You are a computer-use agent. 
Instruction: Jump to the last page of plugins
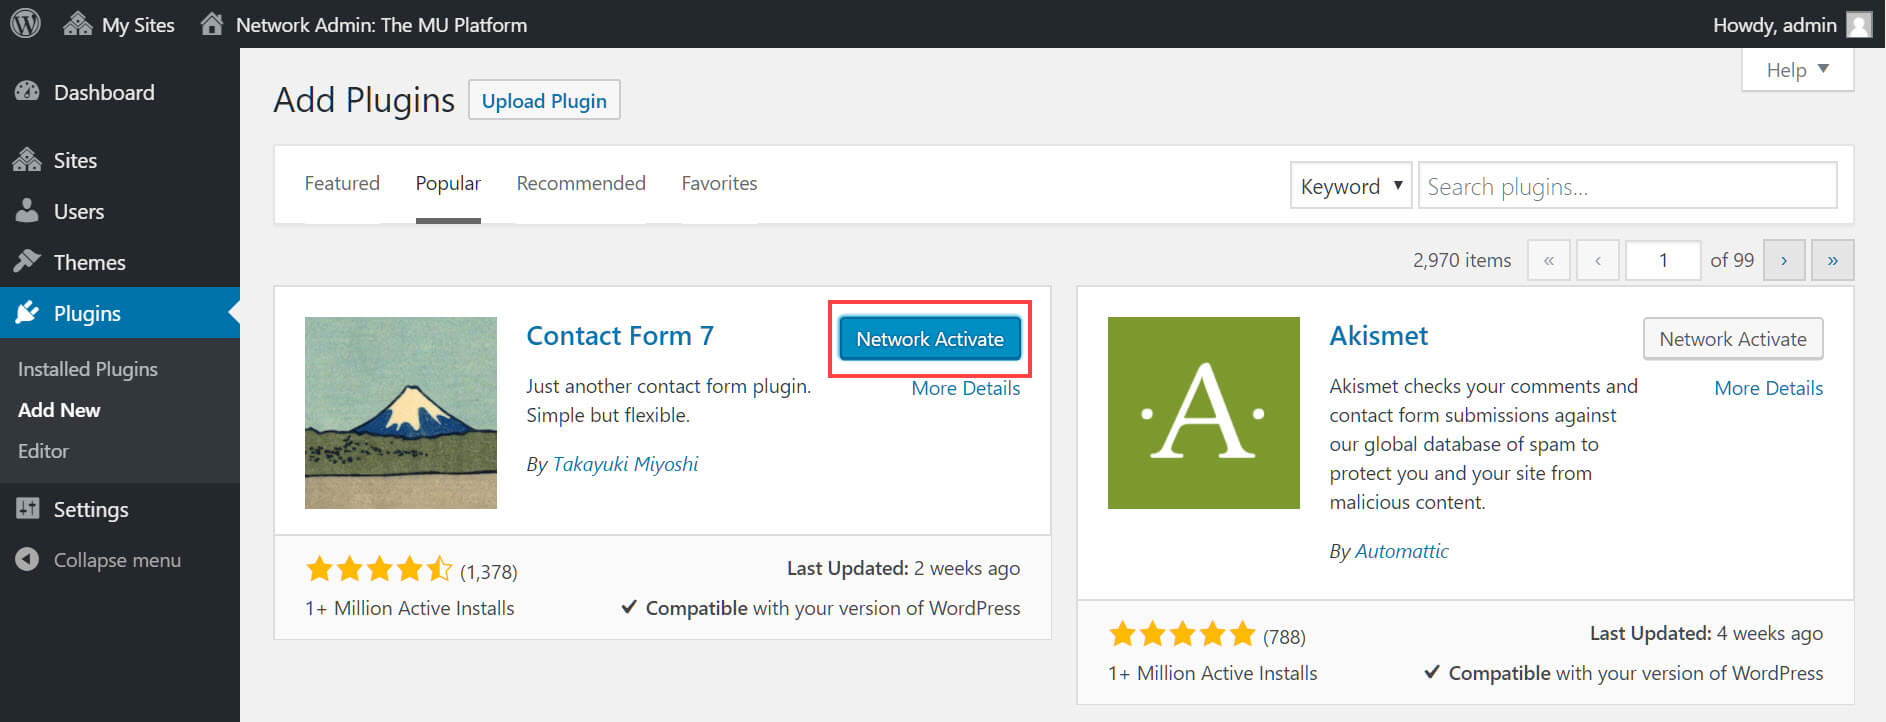[1833, 260]
